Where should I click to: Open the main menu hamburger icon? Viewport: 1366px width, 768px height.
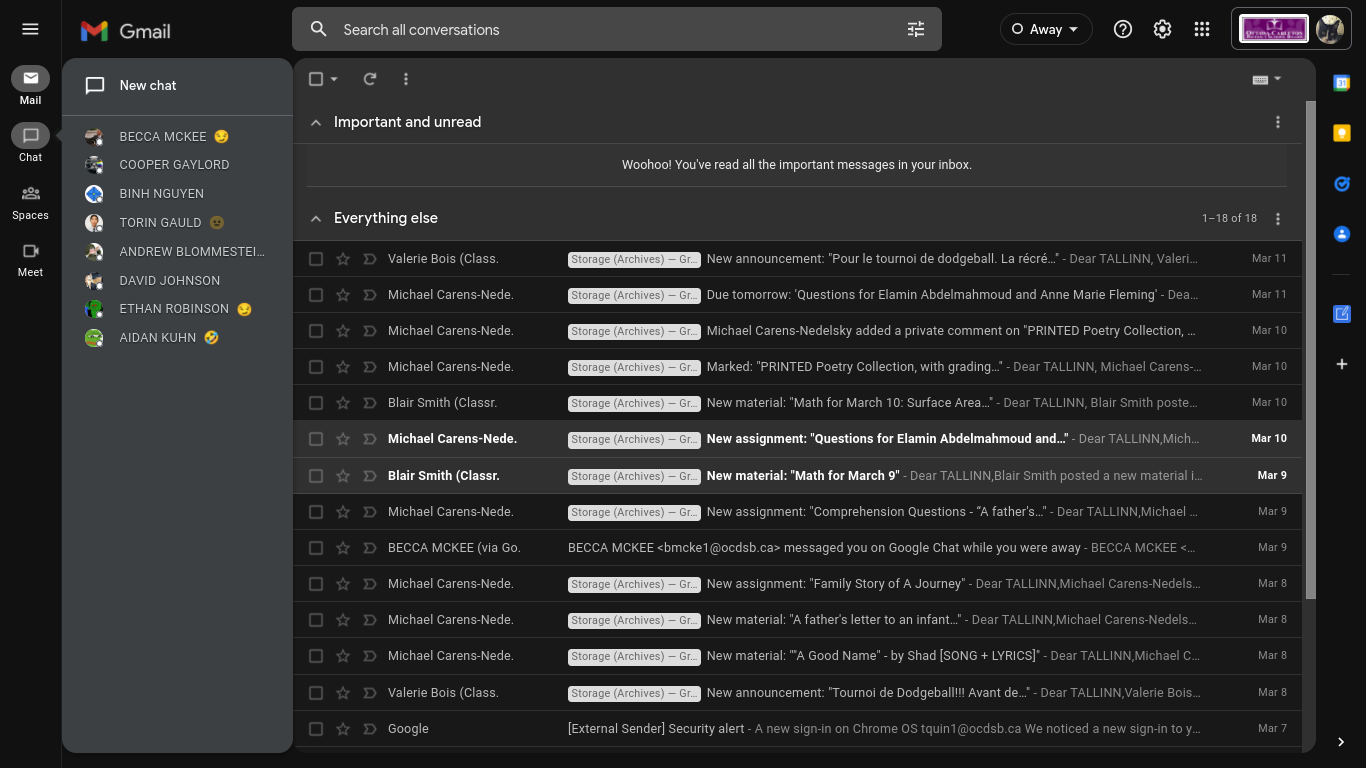click(x=30, y=29)
